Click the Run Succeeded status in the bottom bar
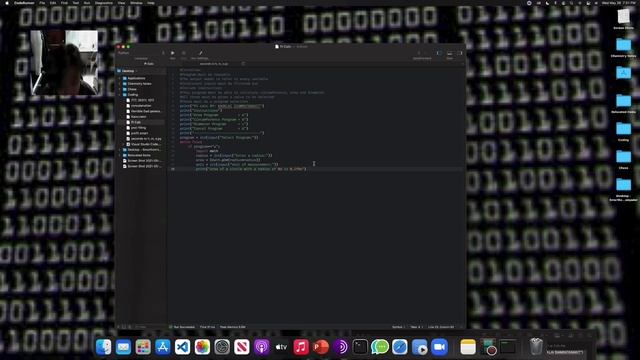640x360 pixels. (x=182, y=327)
